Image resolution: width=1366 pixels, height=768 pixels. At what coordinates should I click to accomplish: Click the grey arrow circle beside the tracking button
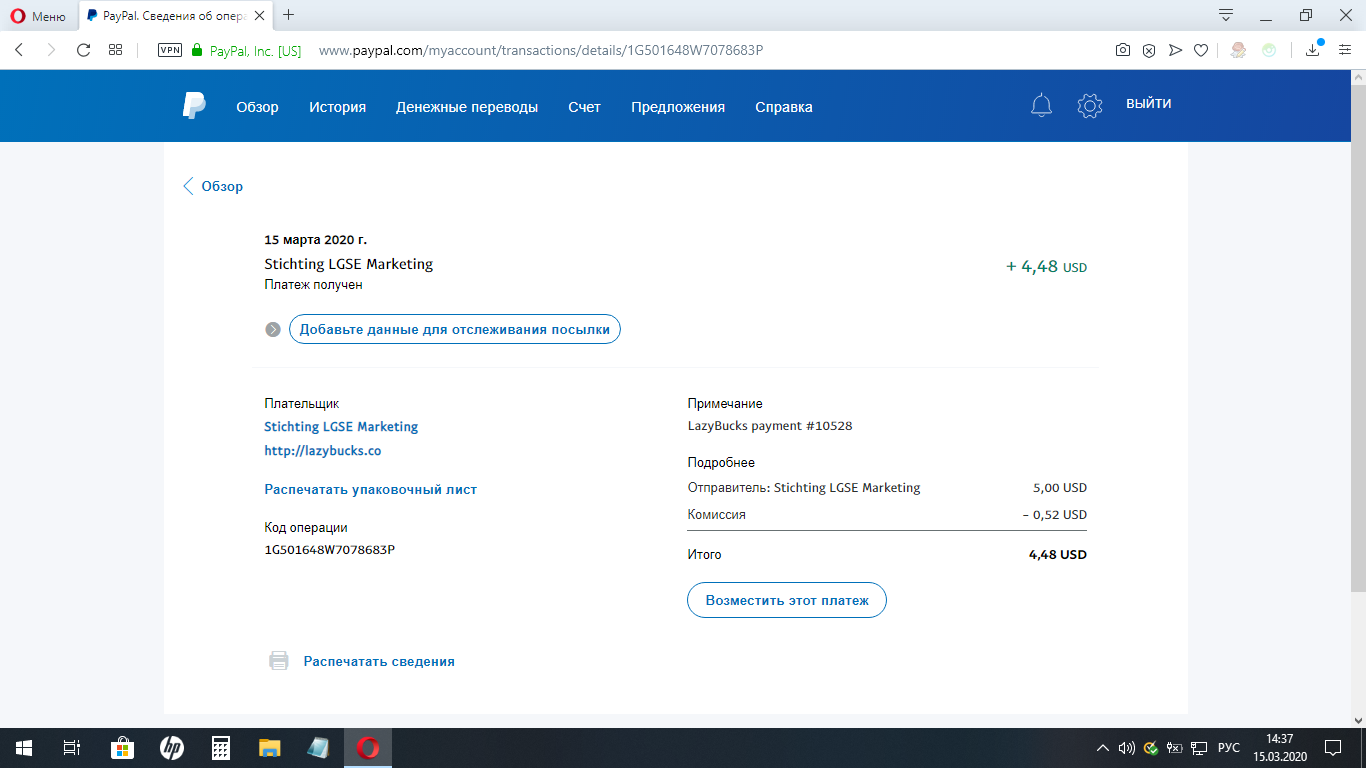click(x=273, y=330)
